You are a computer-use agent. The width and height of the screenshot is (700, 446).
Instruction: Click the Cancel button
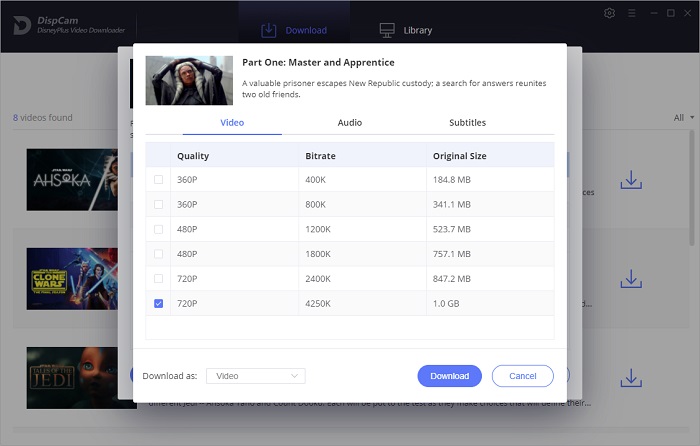pos(523,376)
